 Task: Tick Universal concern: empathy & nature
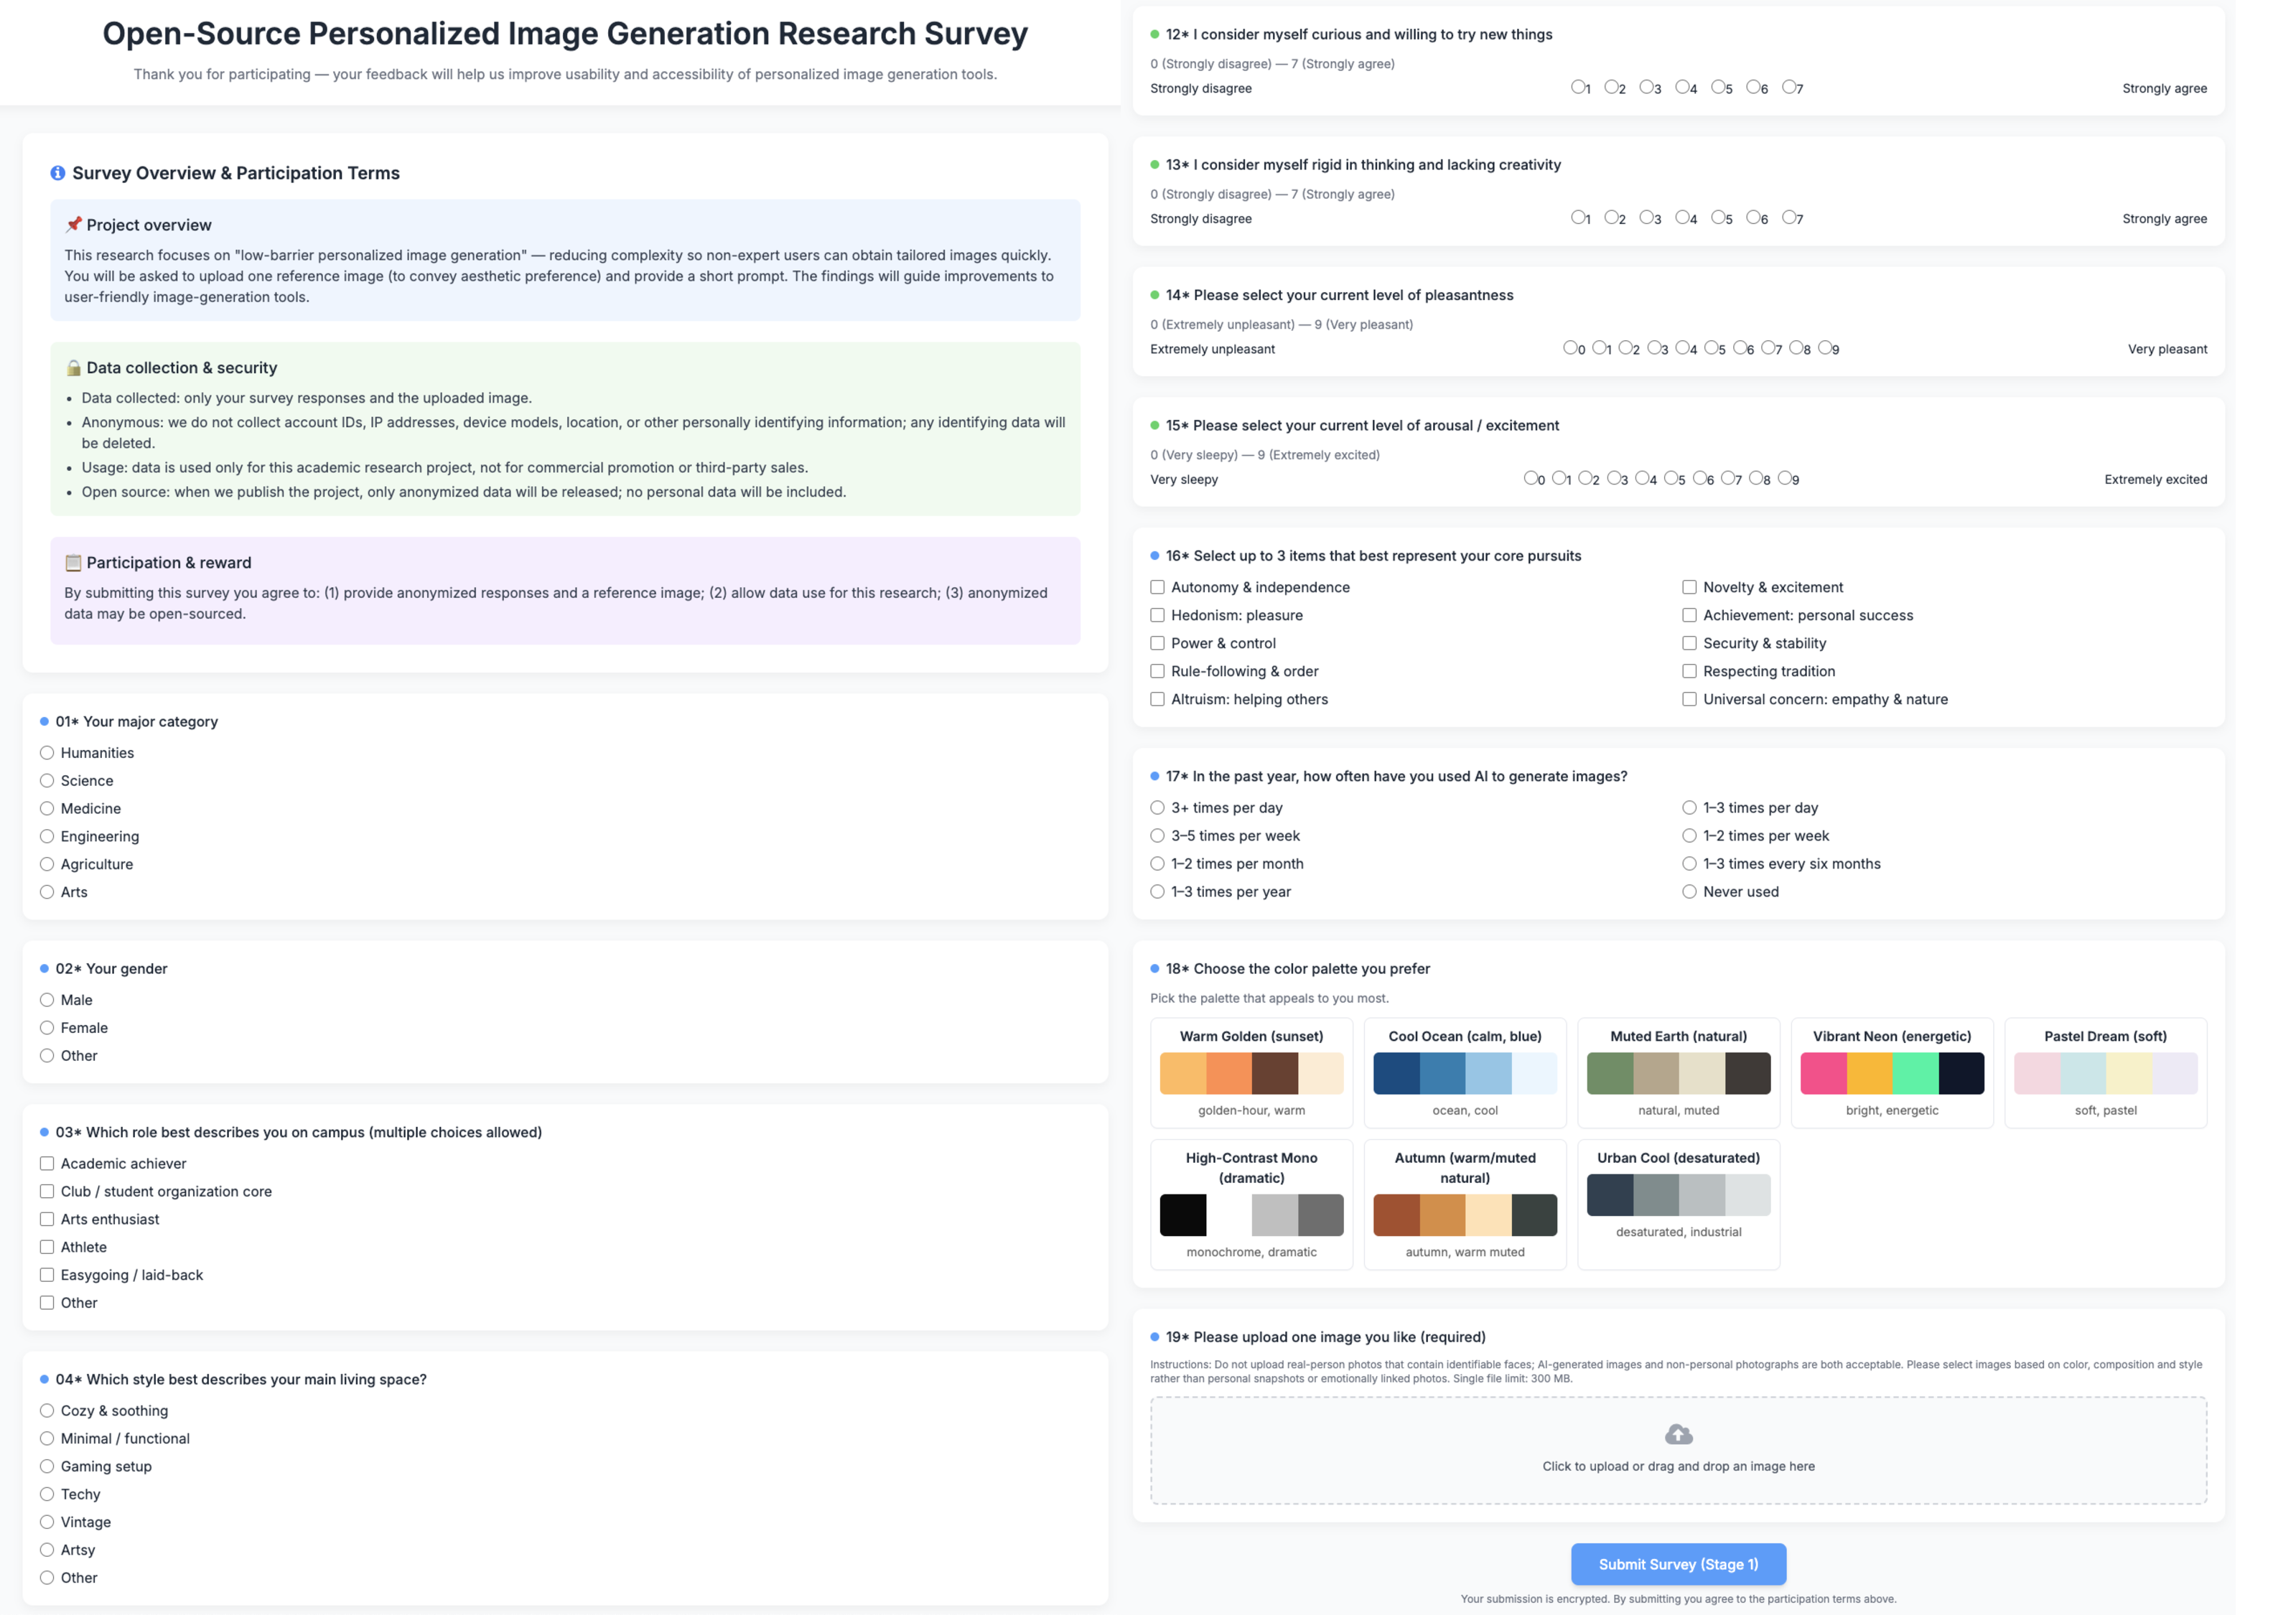(1689, 699)
